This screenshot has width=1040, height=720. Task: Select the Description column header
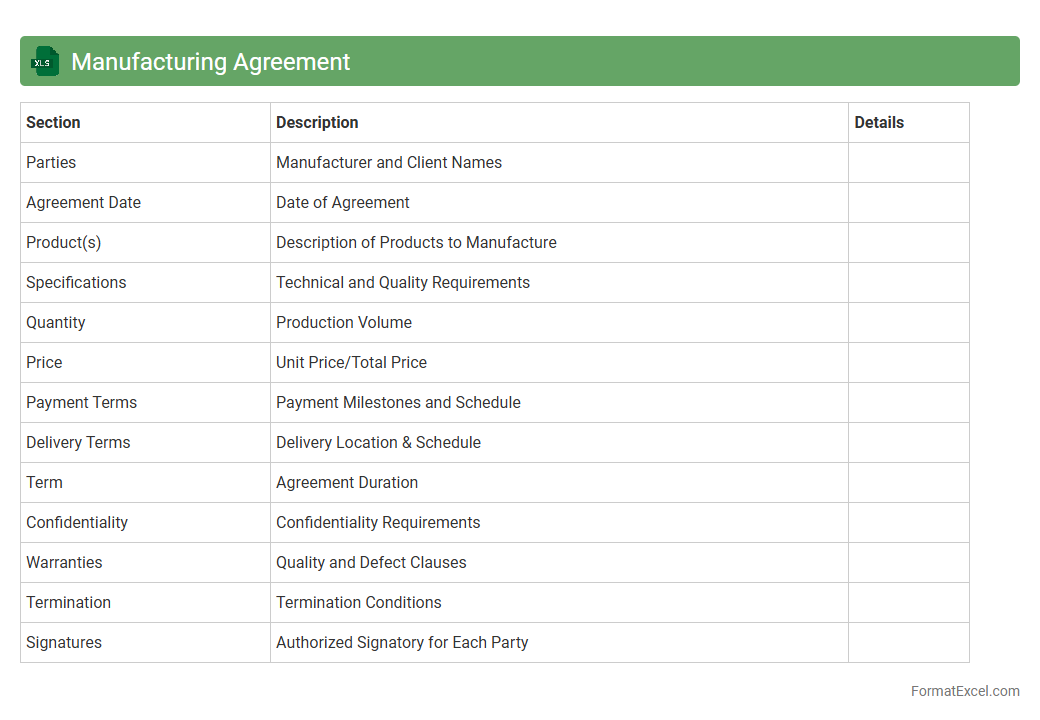click(317, 123)
